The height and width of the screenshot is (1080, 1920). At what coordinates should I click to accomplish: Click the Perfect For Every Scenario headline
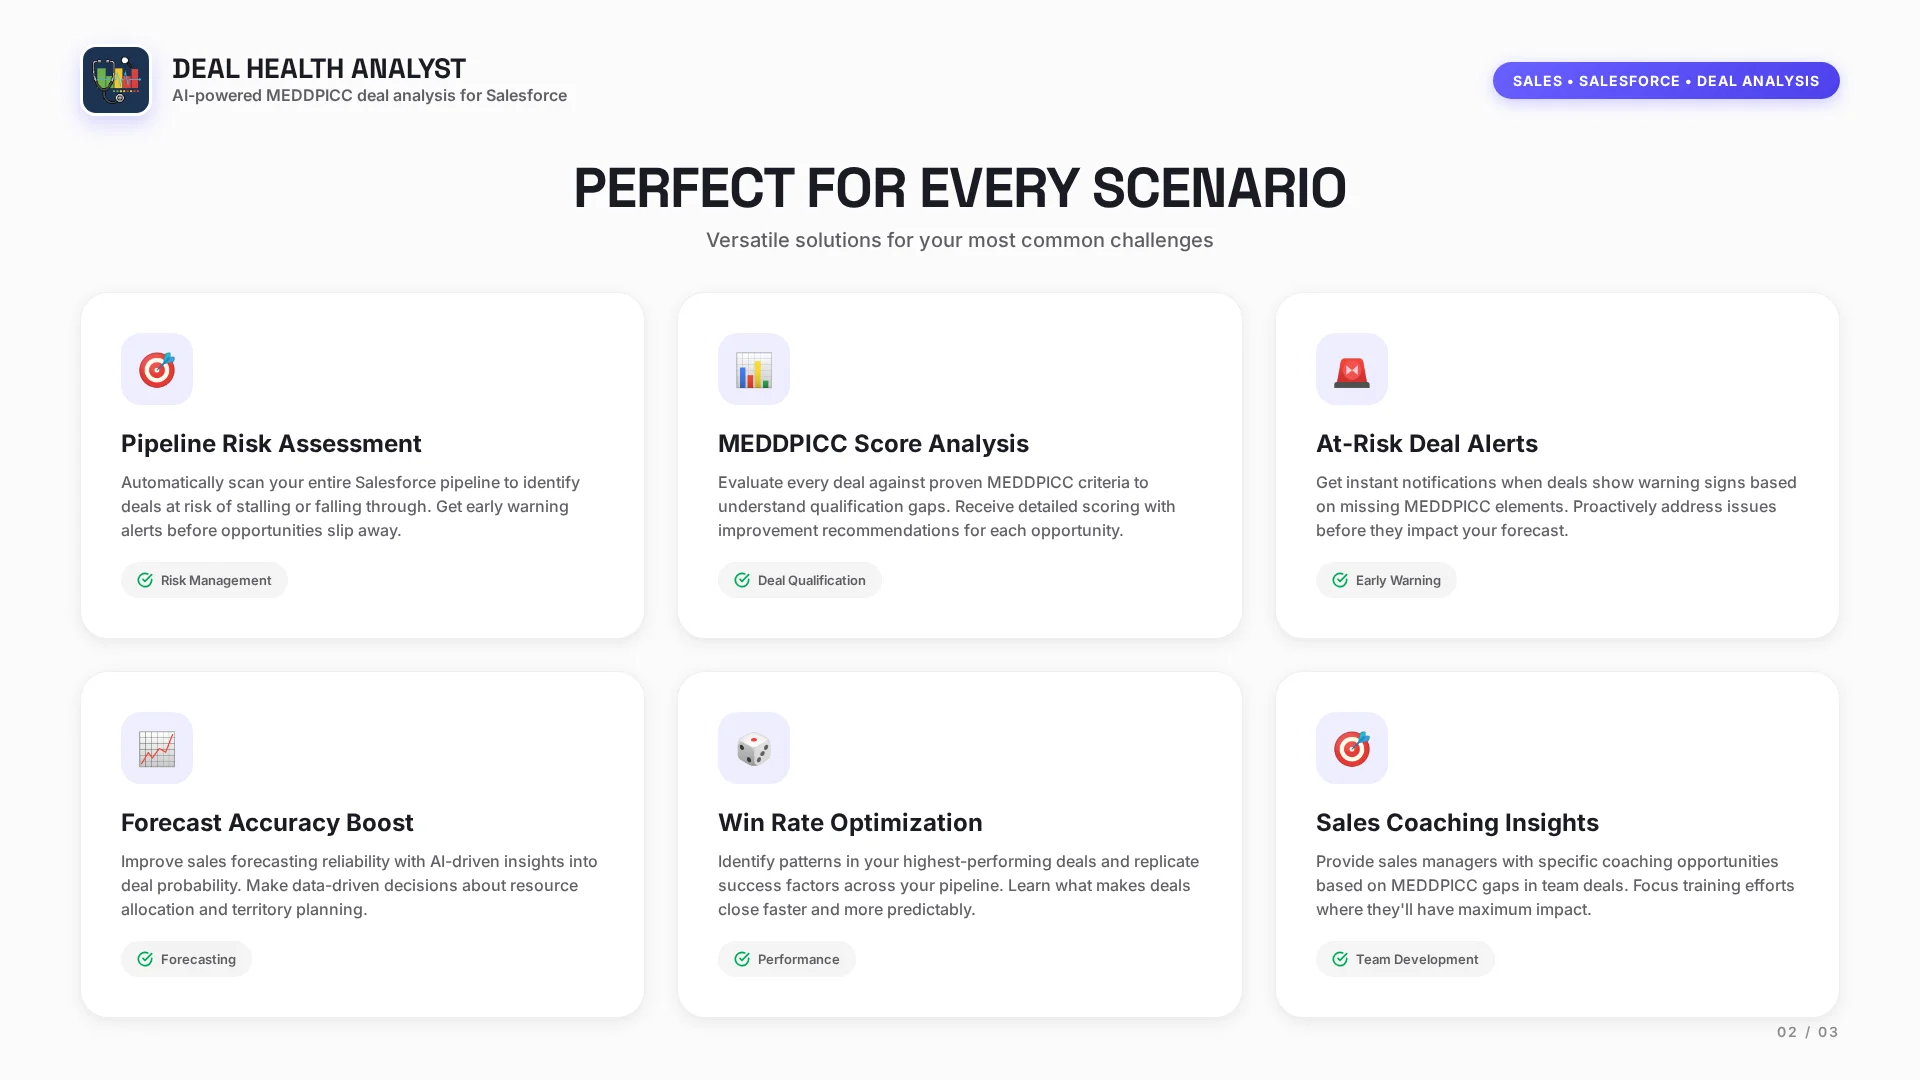960,188
